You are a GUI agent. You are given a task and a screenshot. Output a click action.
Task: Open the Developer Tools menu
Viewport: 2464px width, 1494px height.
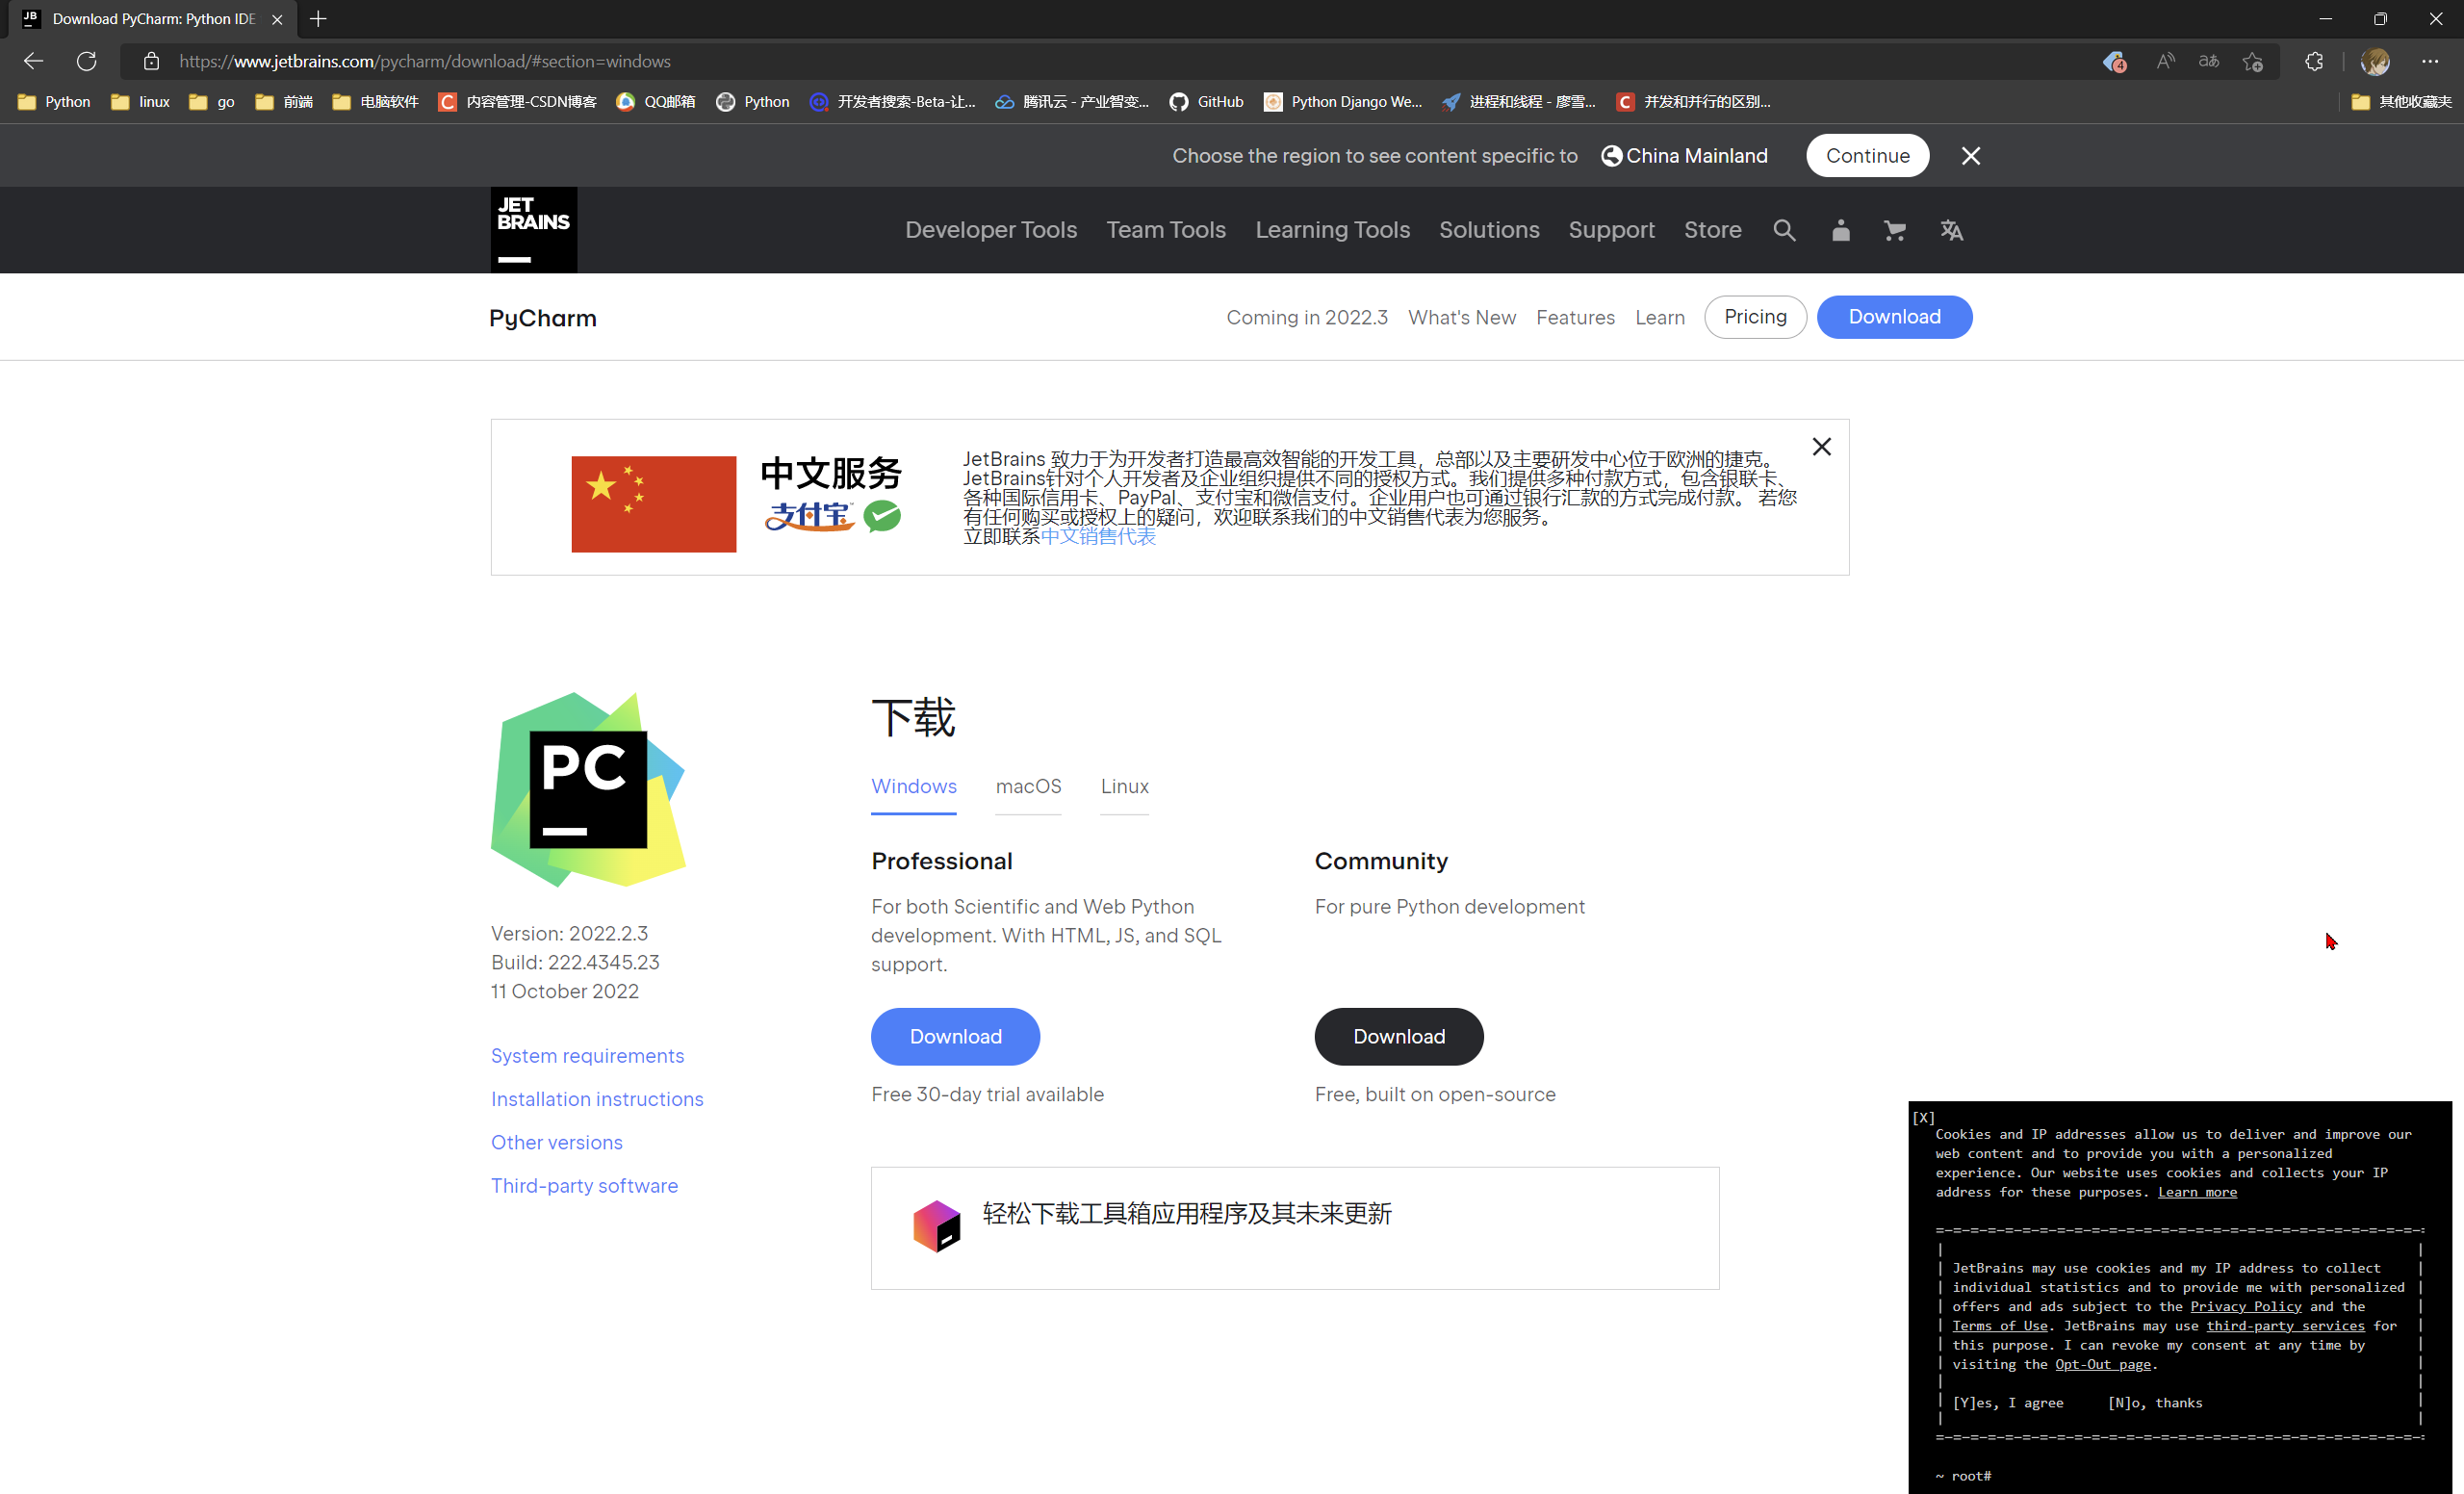991,230
